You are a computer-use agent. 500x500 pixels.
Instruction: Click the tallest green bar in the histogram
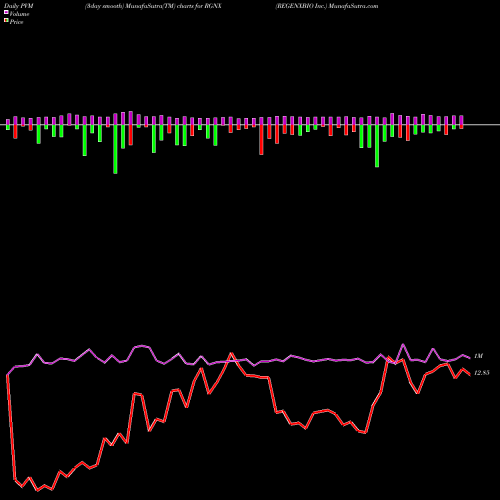point(115,149)
